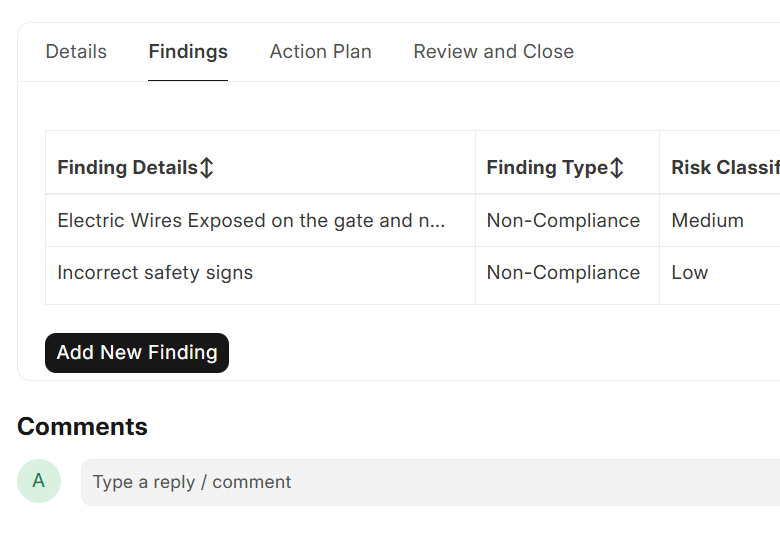The height and width of the screenshot is (550, 780).
Task: Sort by the Finding Details sort icon
Action: pyautogui.click(x=207, y=168)
